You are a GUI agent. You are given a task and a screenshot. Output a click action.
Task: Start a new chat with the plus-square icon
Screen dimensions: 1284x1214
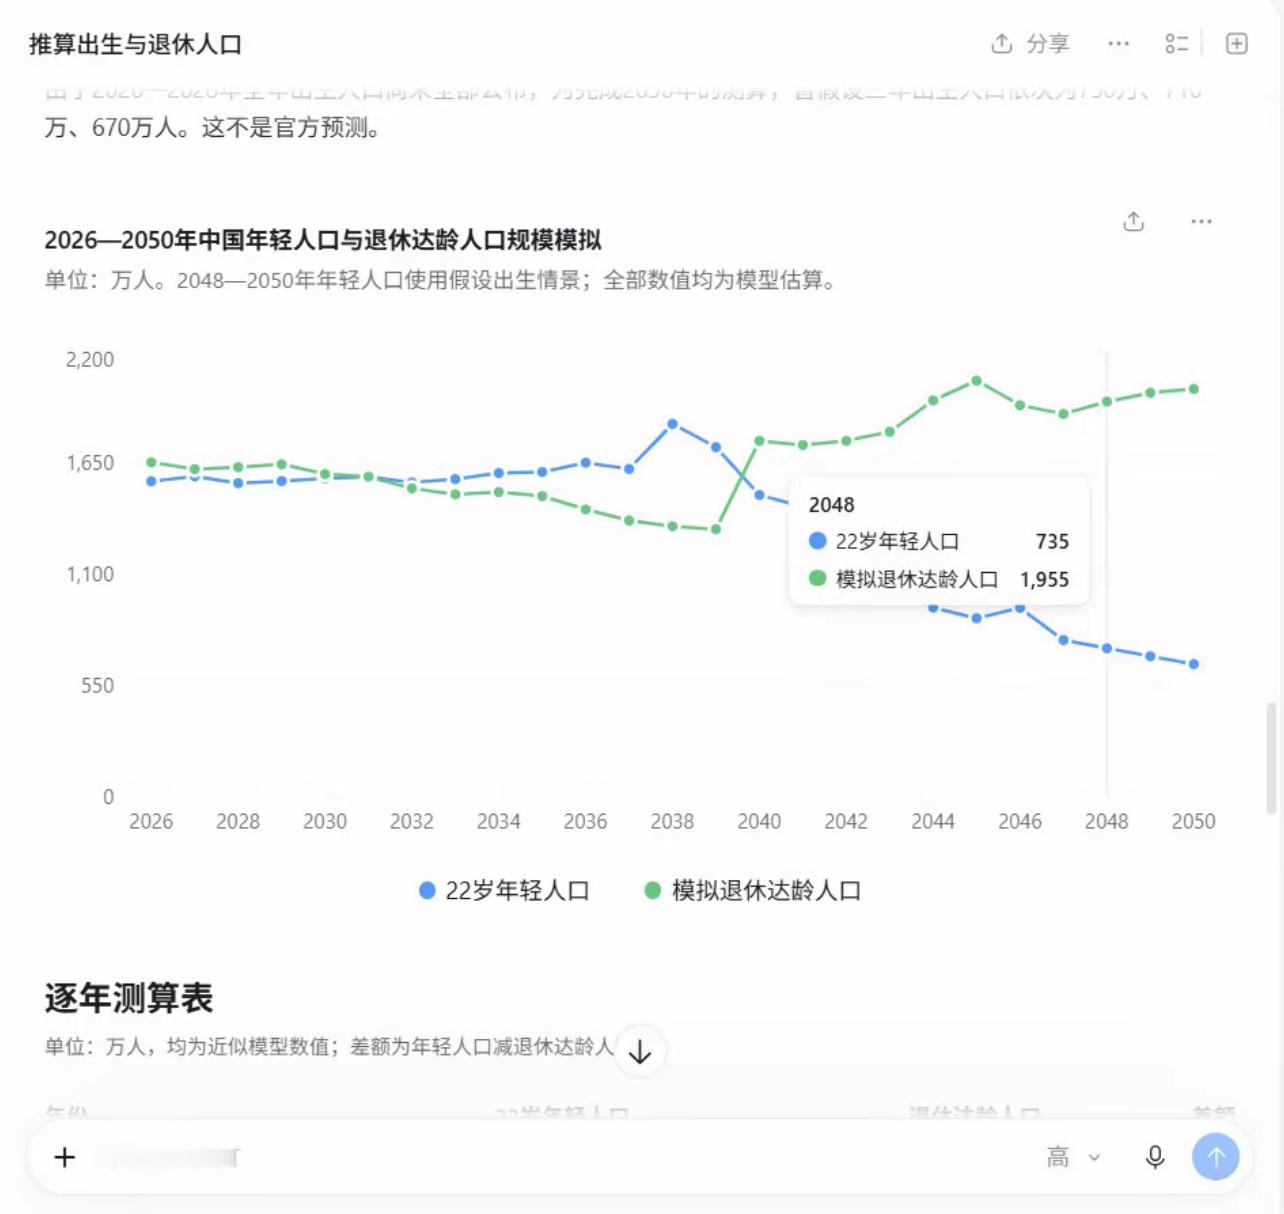[x=1237, y=44]
